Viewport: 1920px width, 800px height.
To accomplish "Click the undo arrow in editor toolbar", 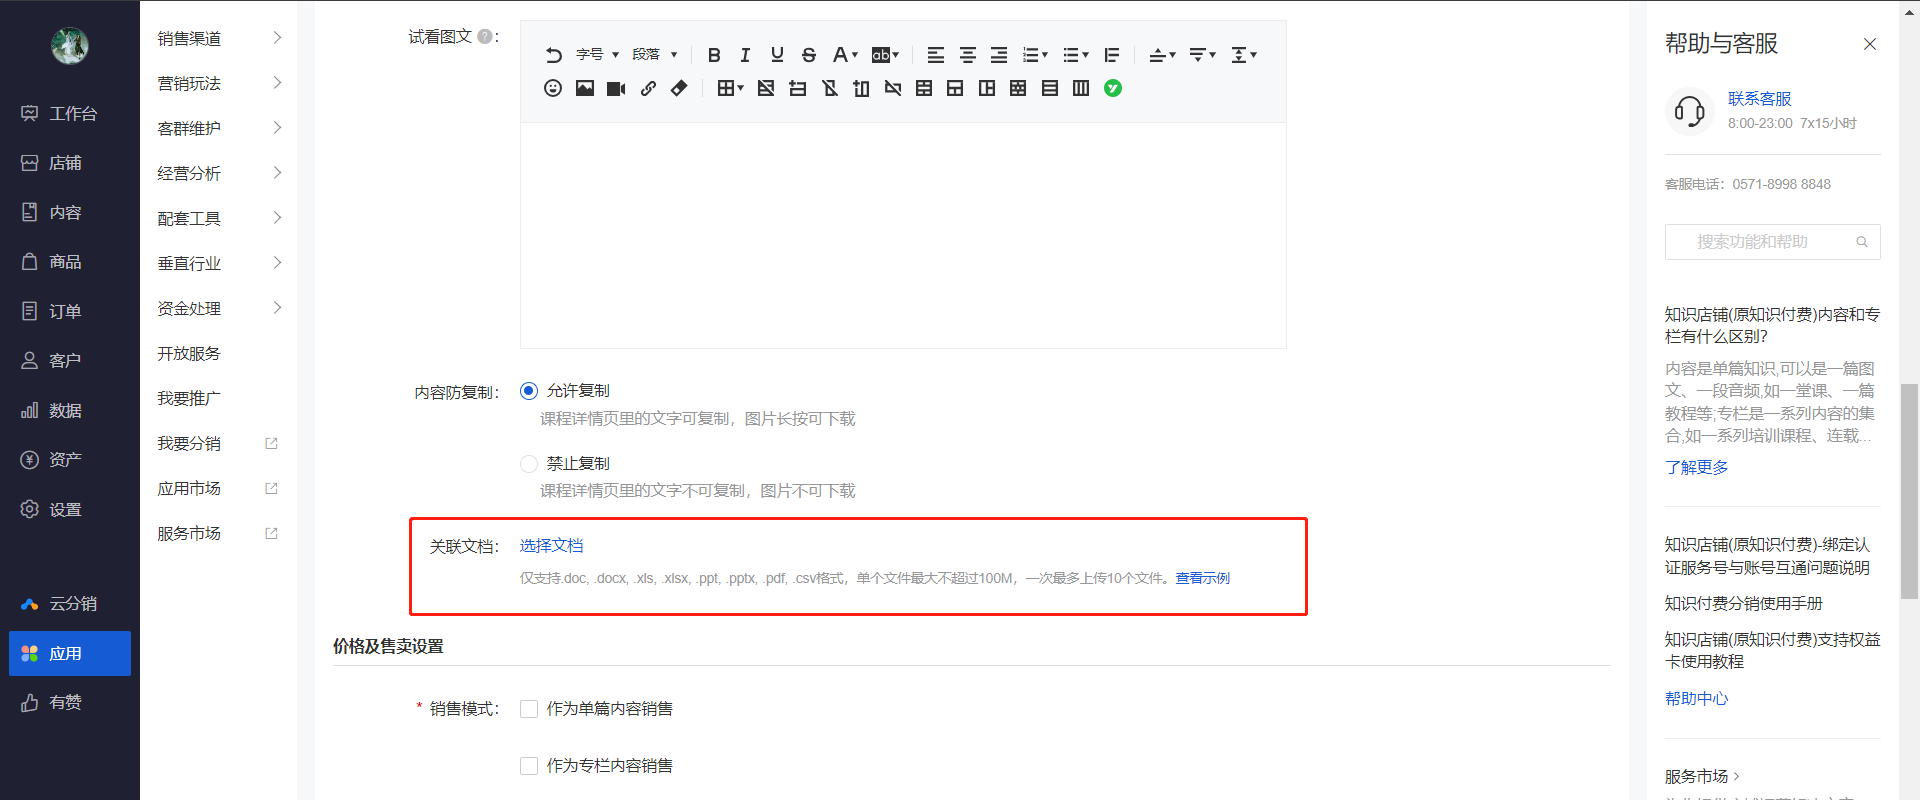I will 553,55.
